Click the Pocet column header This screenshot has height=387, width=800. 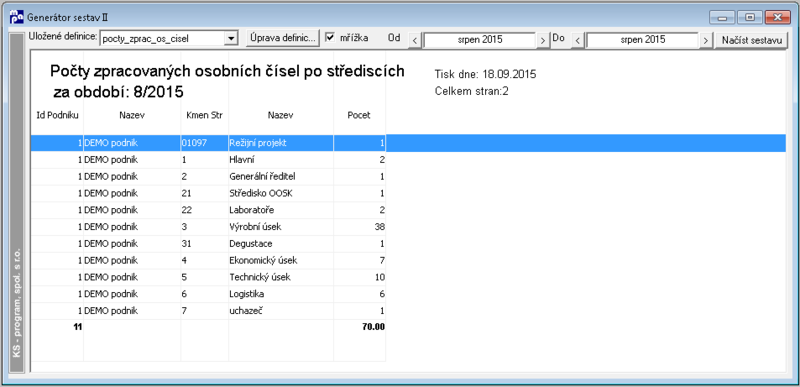tap(359, 115)
